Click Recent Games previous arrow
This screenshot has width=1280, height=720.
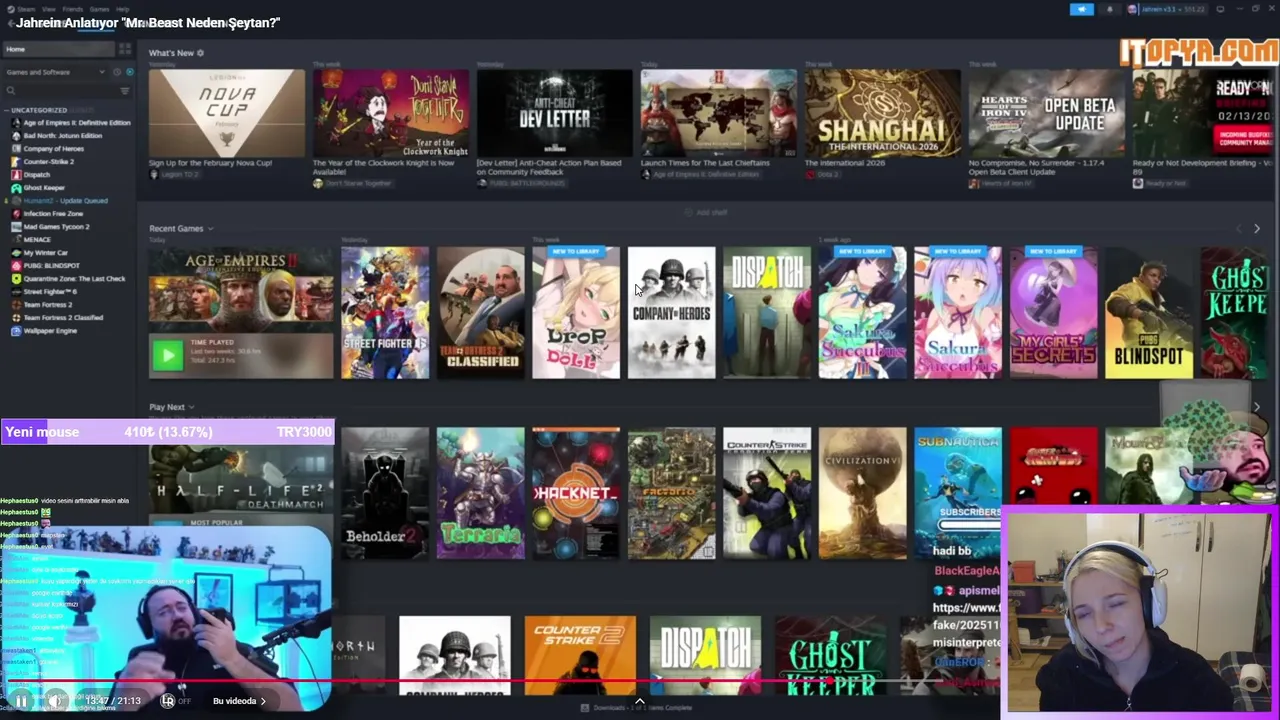click(1238, 229)
